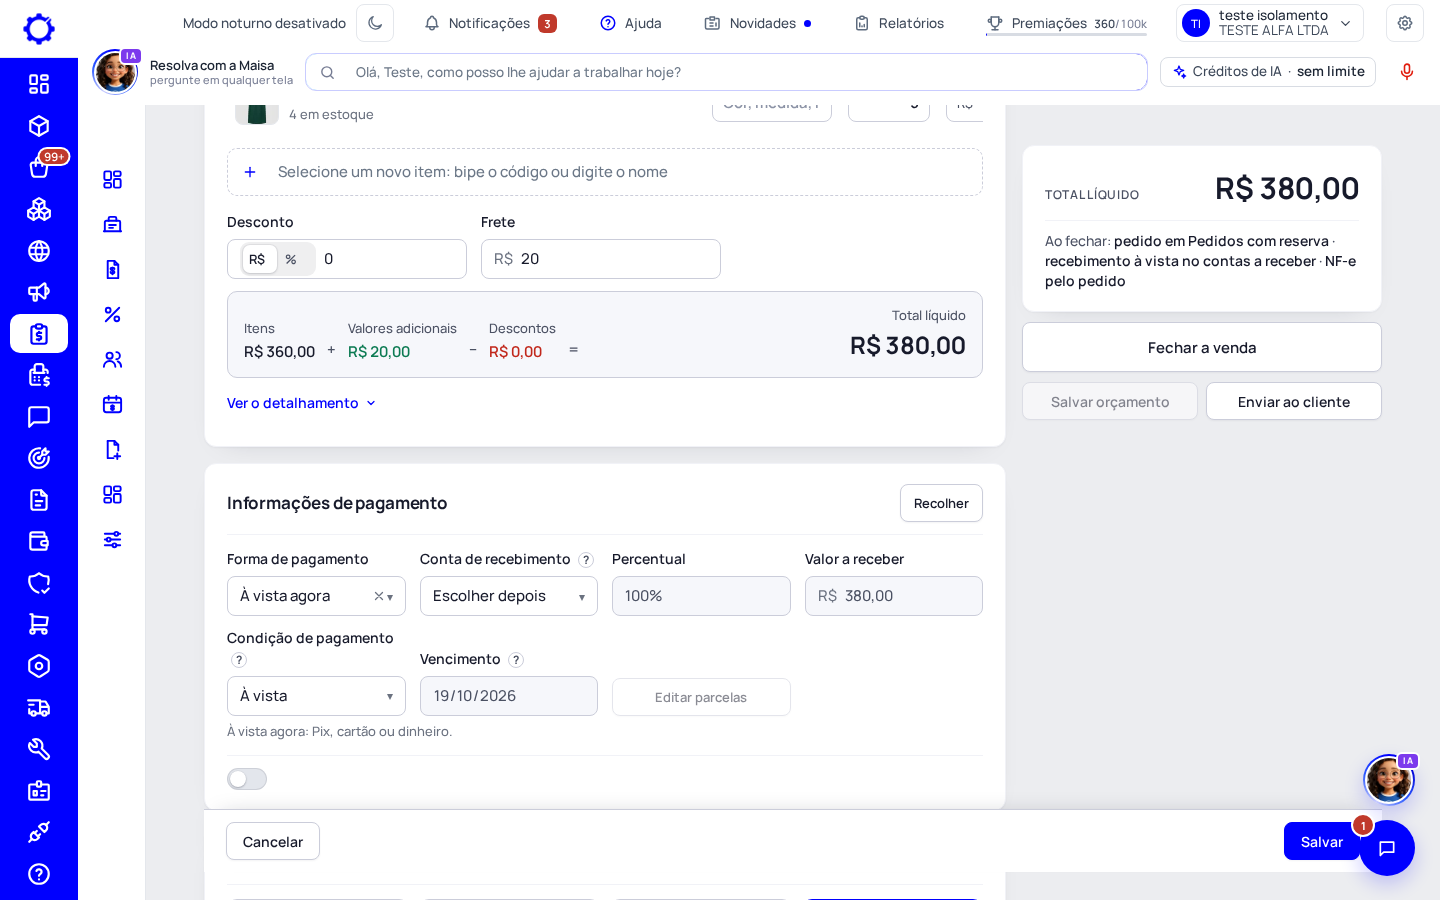The width and height of the screenshot is (1440, 900).
Task: Open Relatórios menu
Action: tap(899, 23)
